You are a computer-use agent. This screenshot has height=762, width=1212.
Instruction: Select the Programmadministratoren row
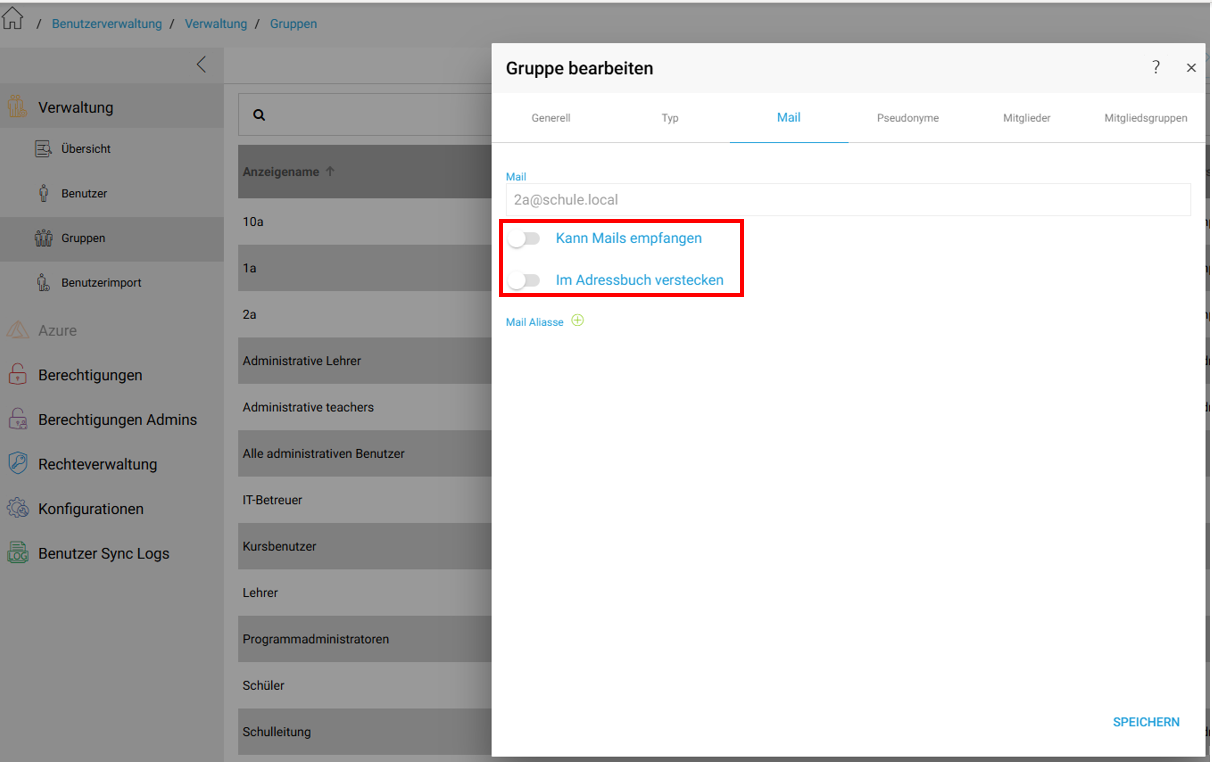point(364,639)
